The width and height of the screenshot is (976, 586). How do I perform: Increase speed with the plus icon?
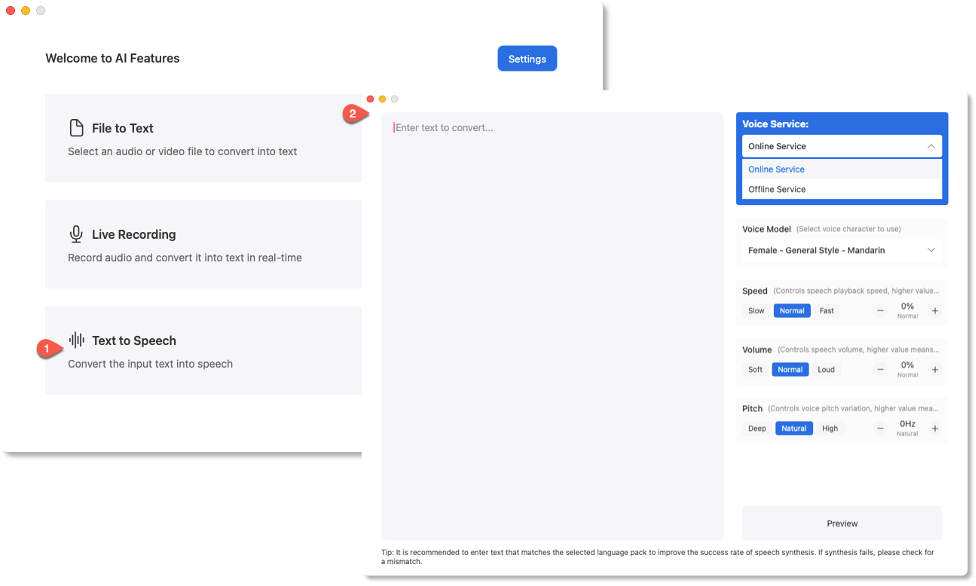935,311
